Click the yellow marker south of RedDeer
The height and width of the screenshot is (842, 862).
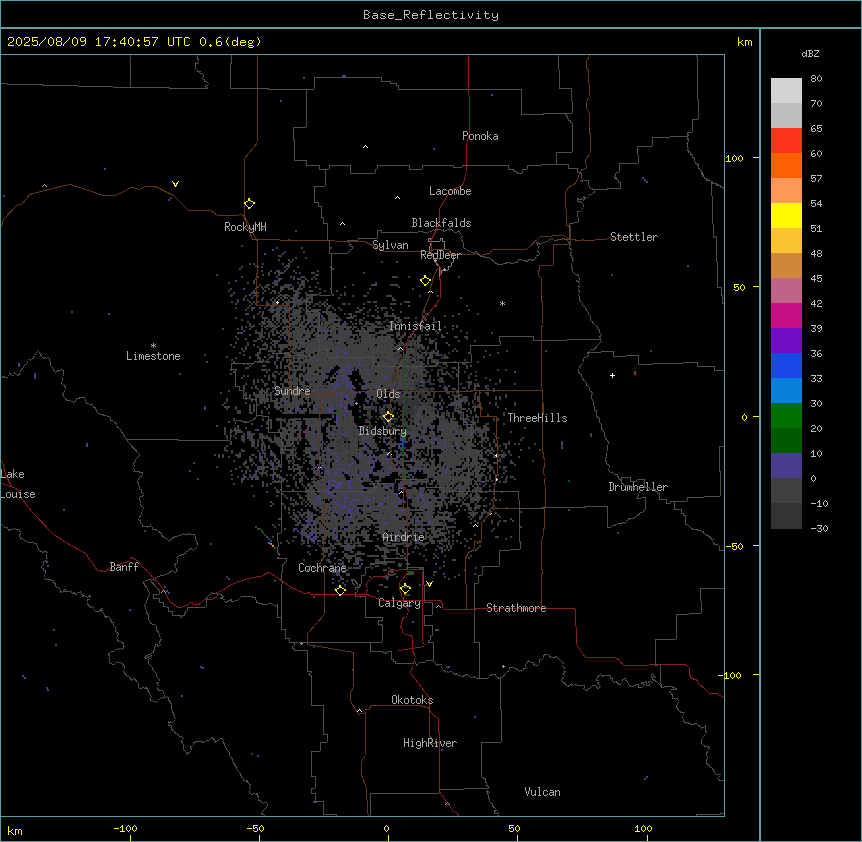pyautogui.click(x=426, y=281)
